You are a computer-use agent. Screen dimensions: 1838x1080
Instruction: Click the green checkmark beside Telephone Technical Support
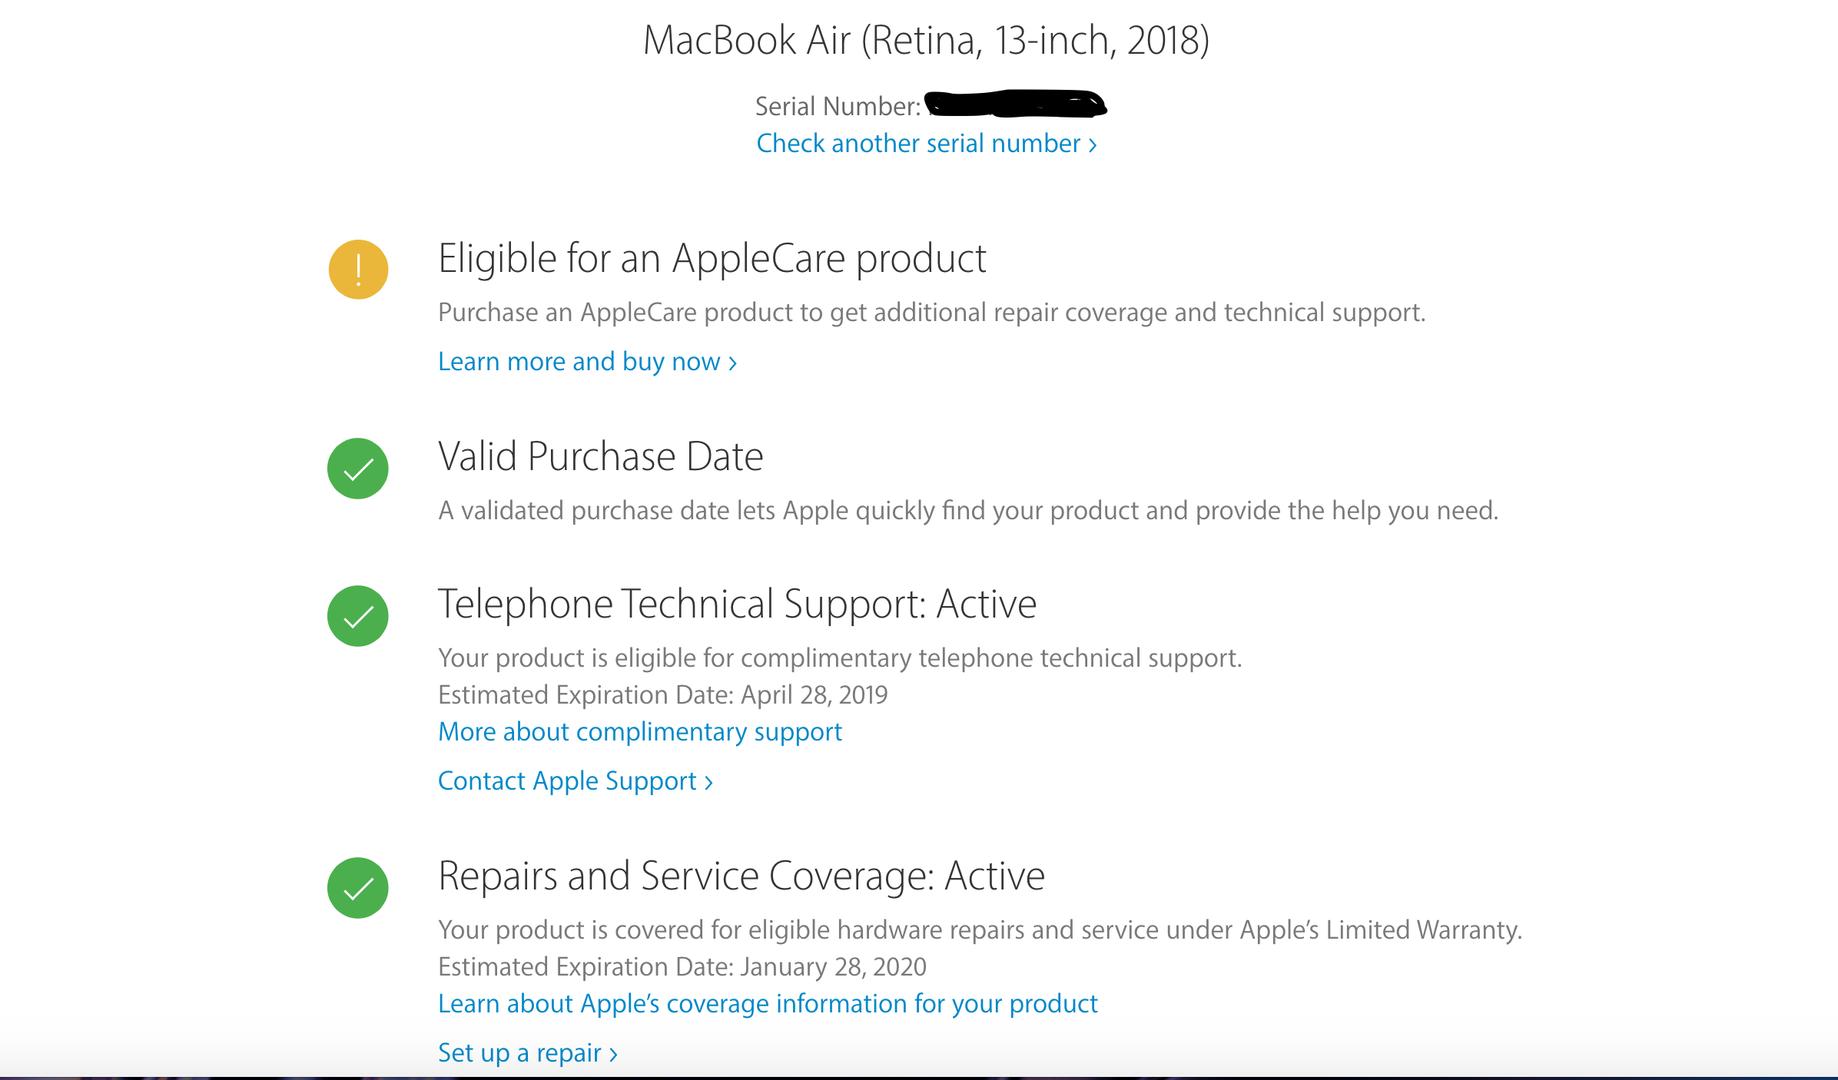click(358, 615)
